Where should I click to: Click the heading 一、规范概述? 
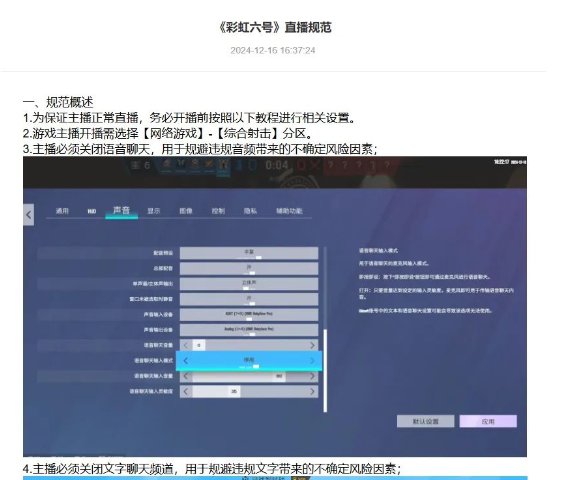point(58,102)
